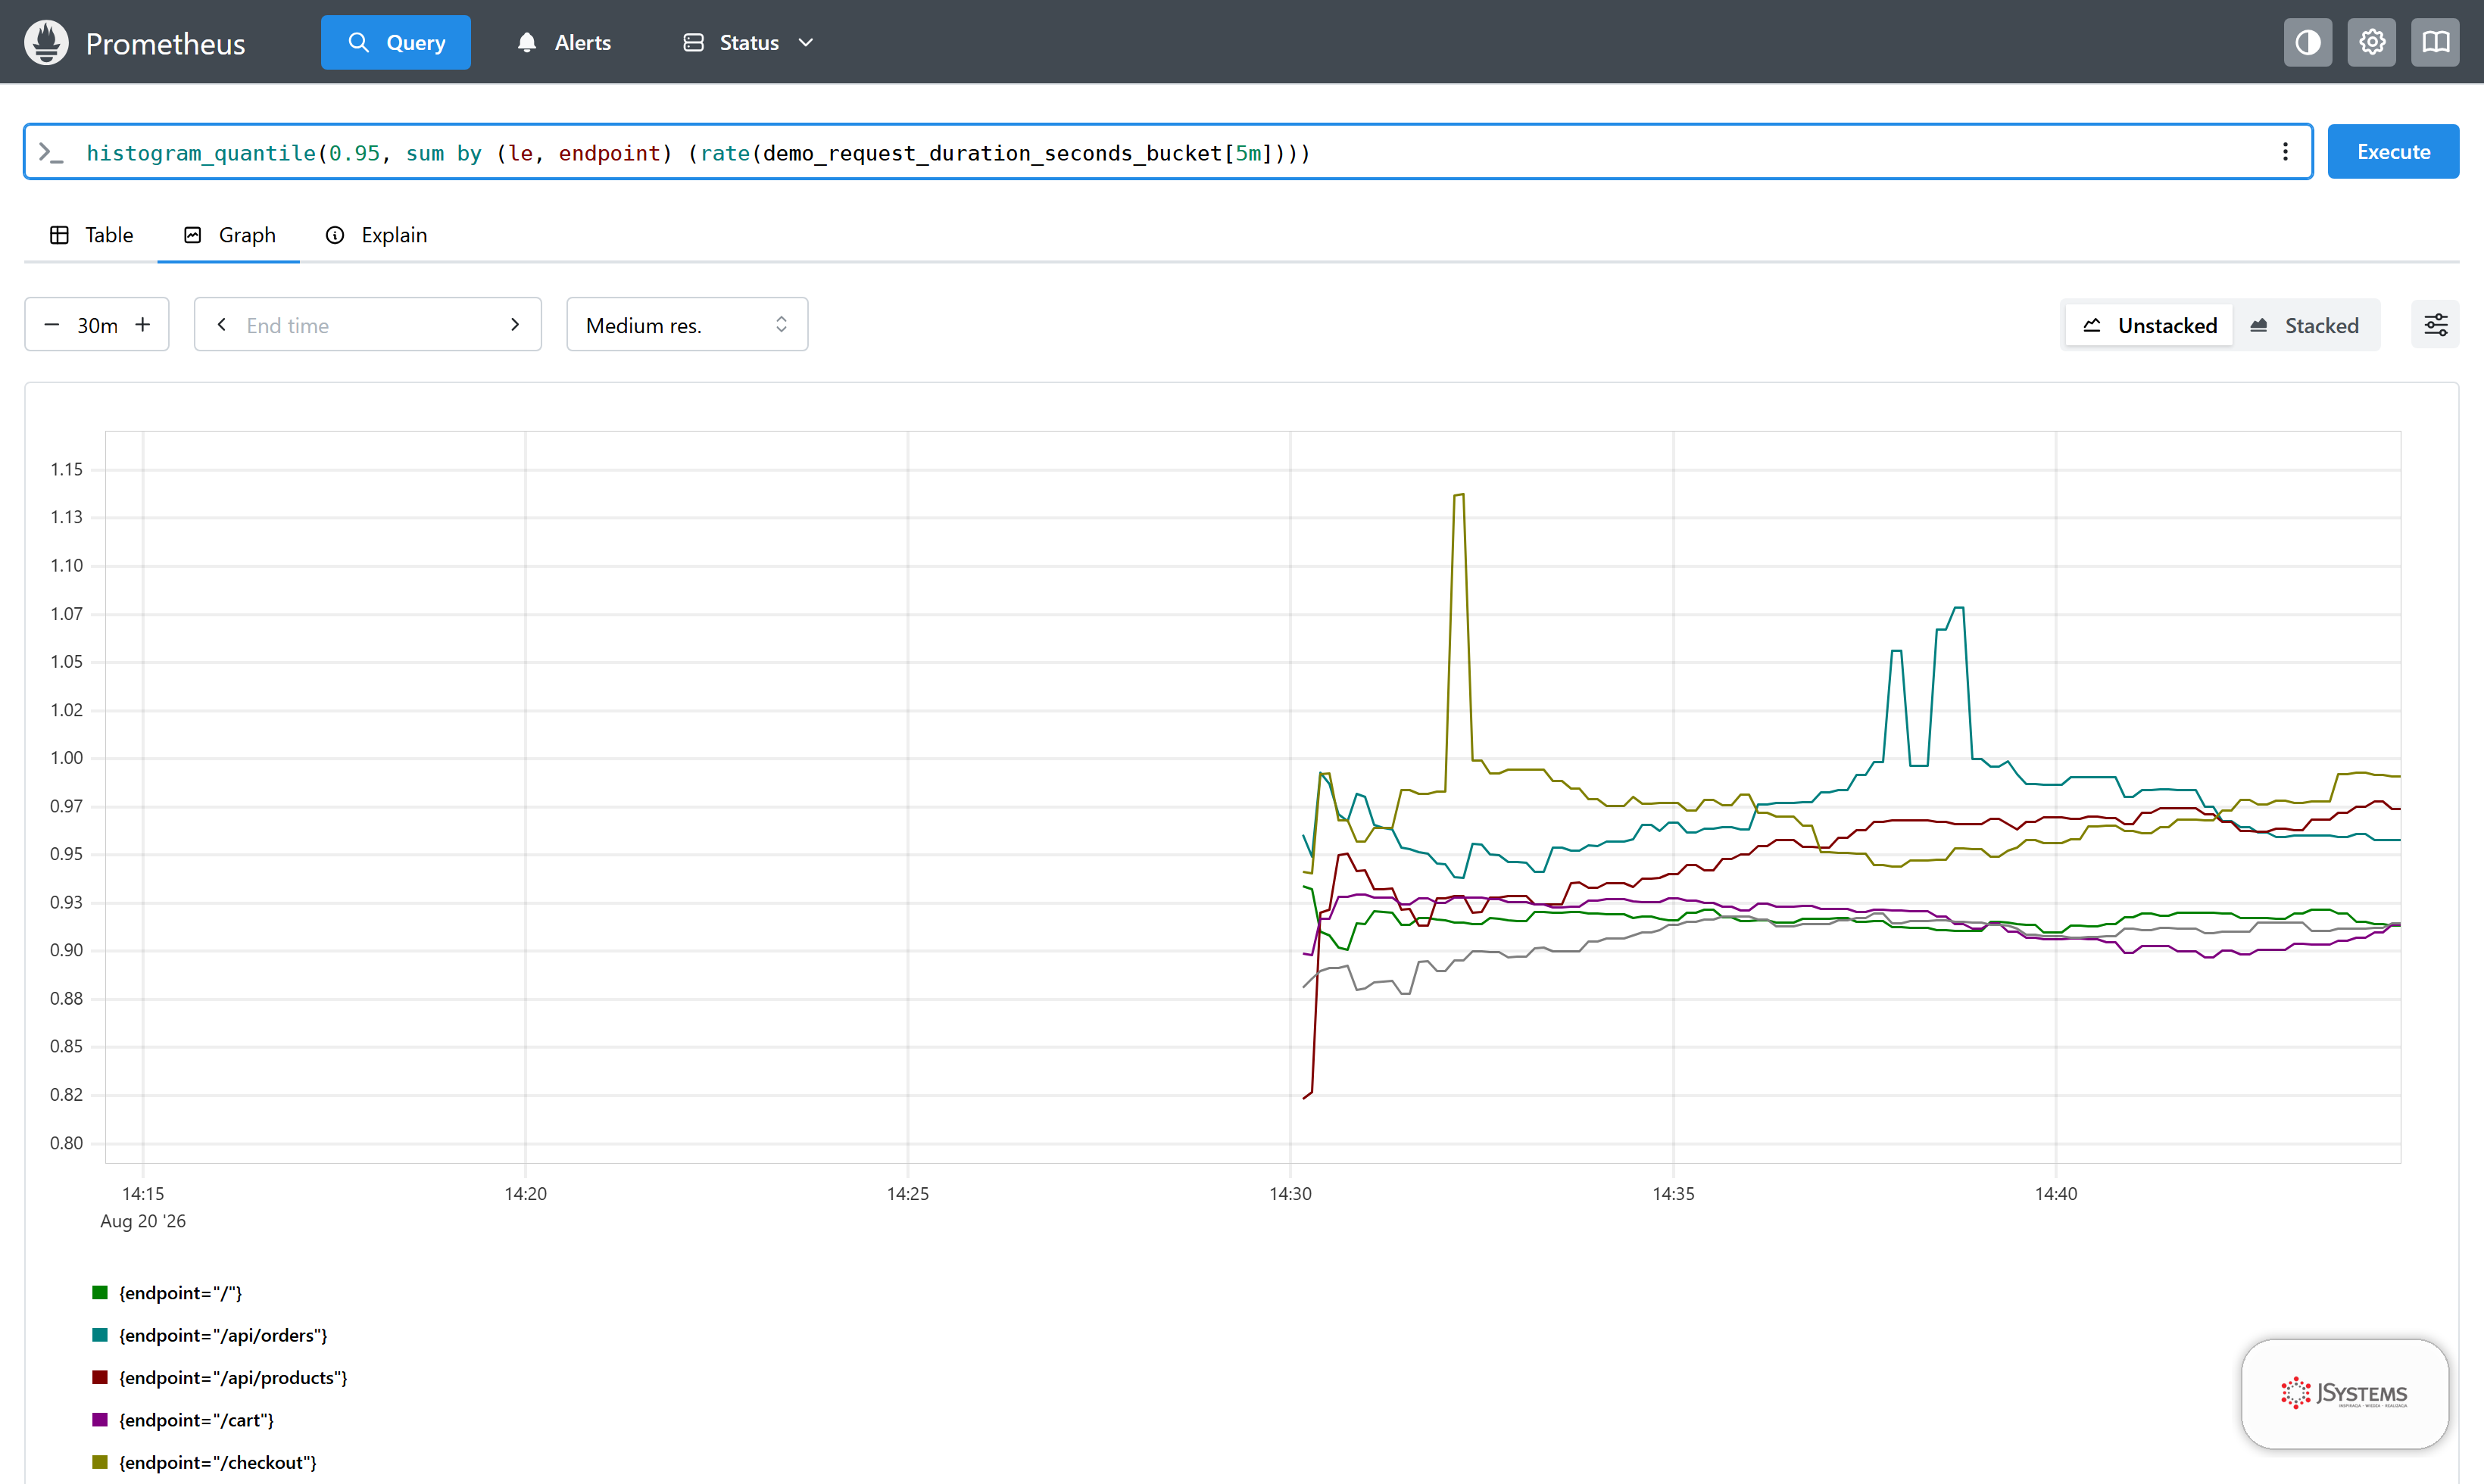Focus the PromQL expression input

(x=1168, y=152)
